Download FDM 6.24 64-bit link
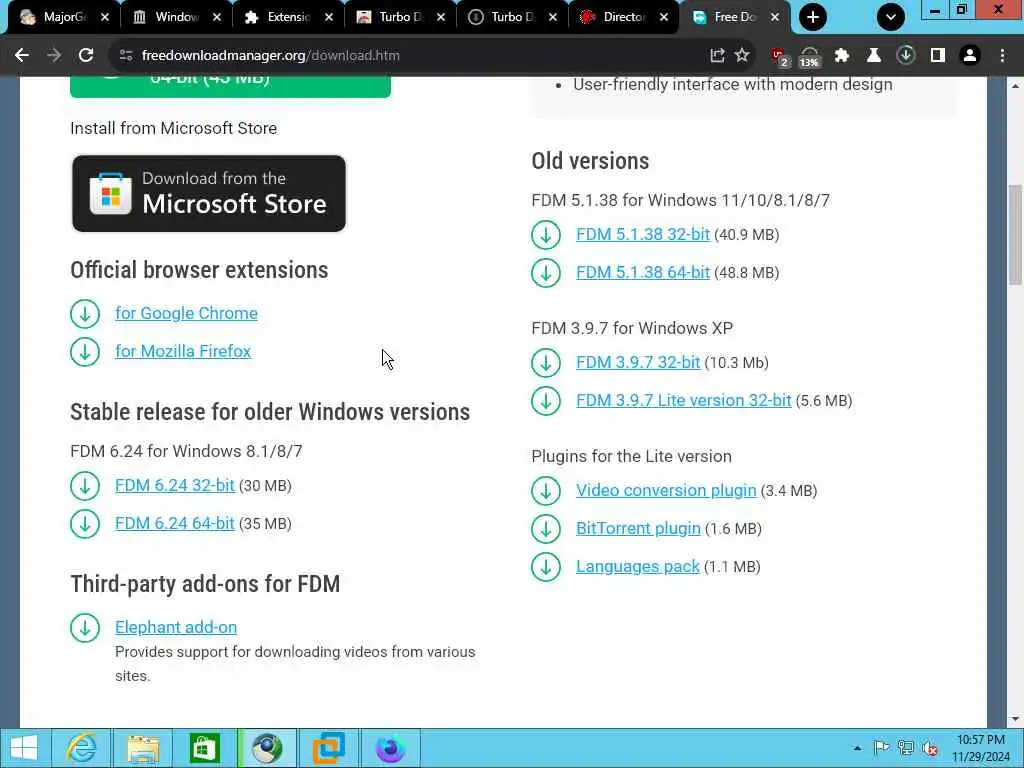Screen dimensions: 1024x768 point(174,524)
